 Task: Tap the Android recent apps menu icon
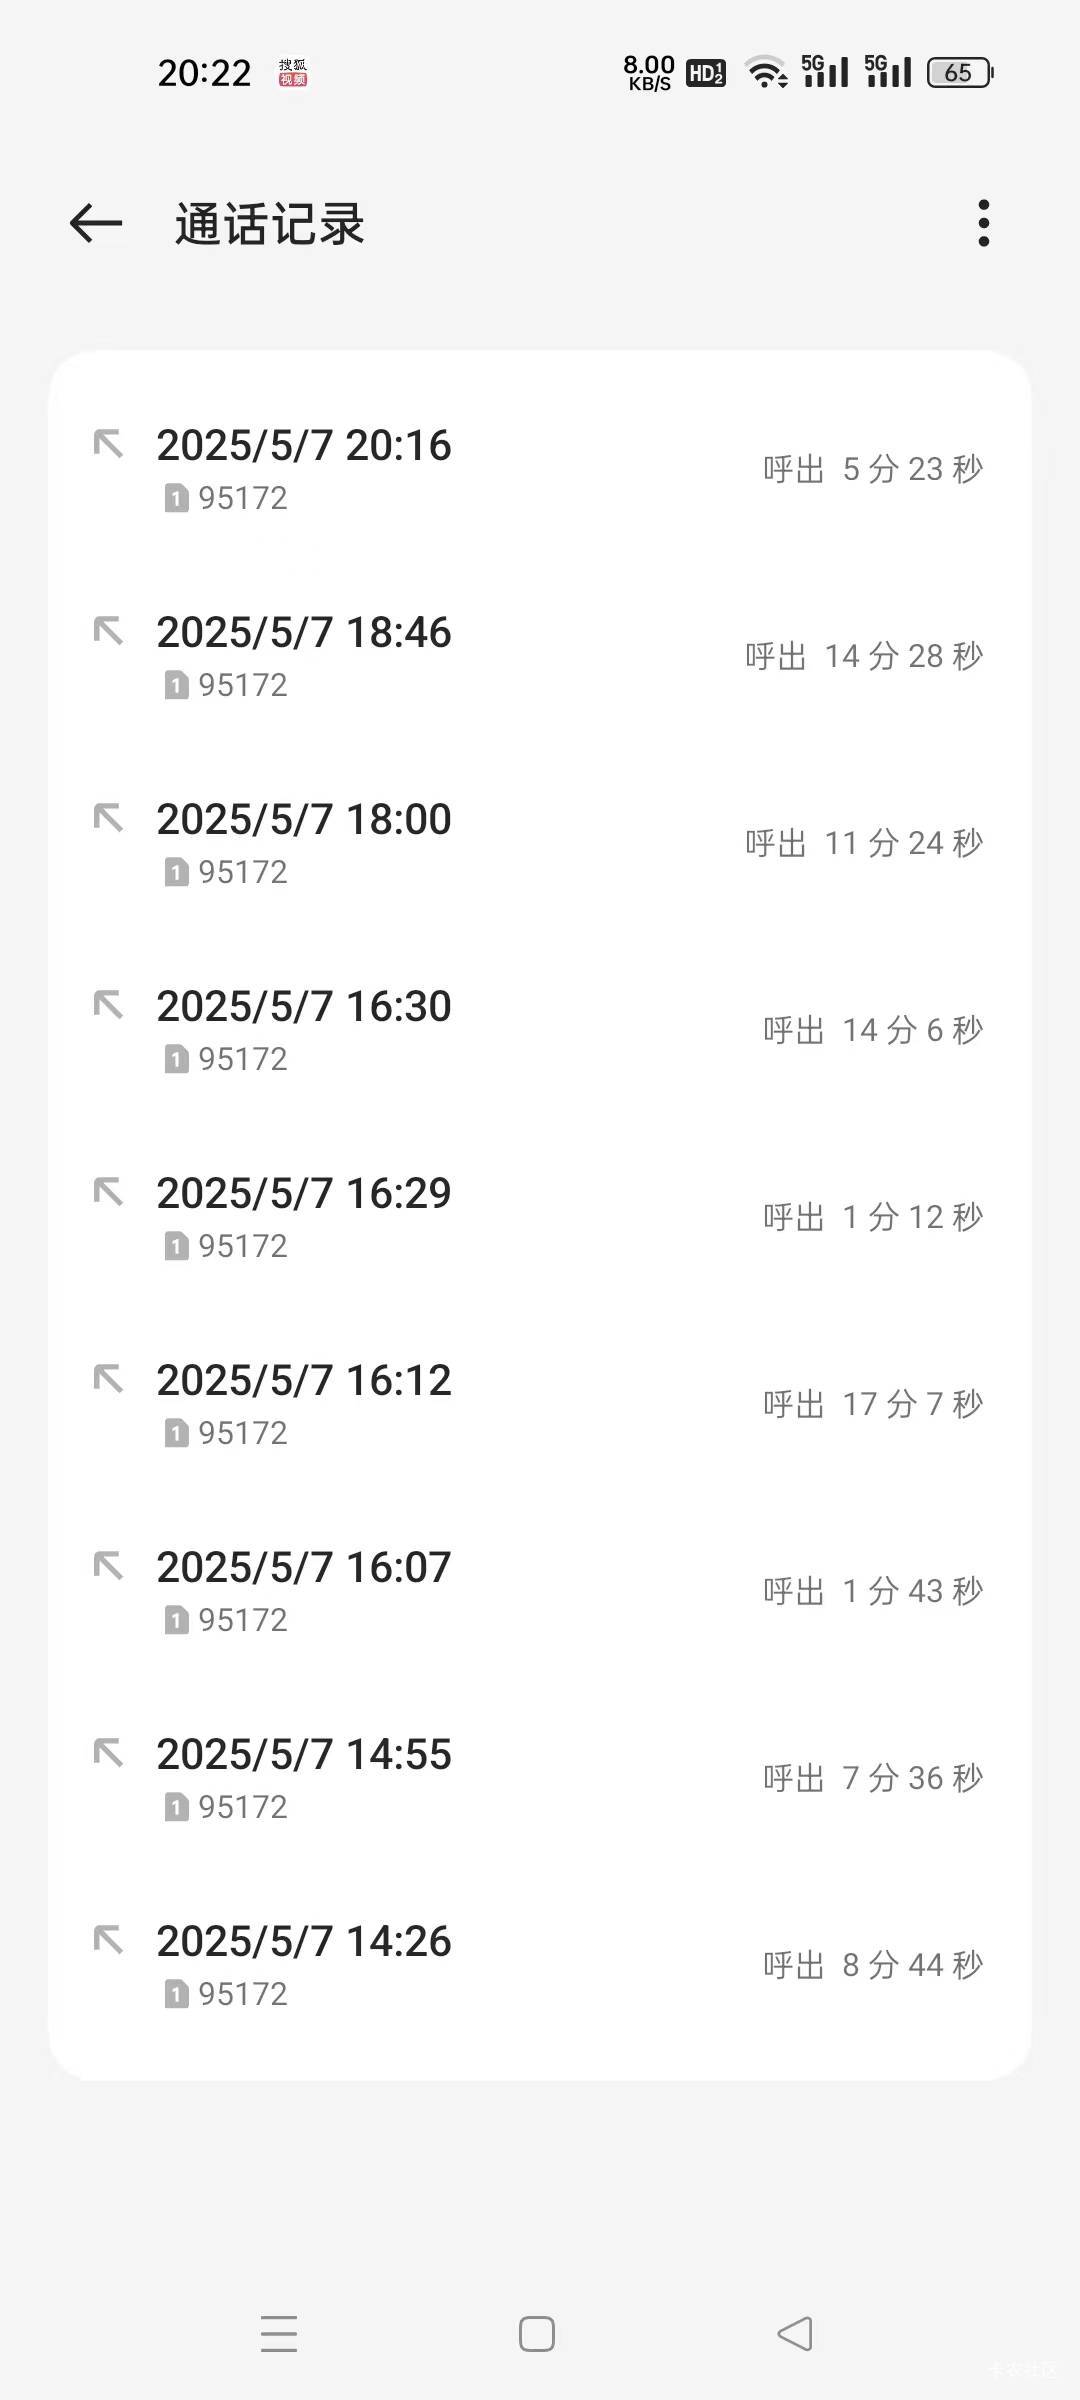[x=279, y=2334]
